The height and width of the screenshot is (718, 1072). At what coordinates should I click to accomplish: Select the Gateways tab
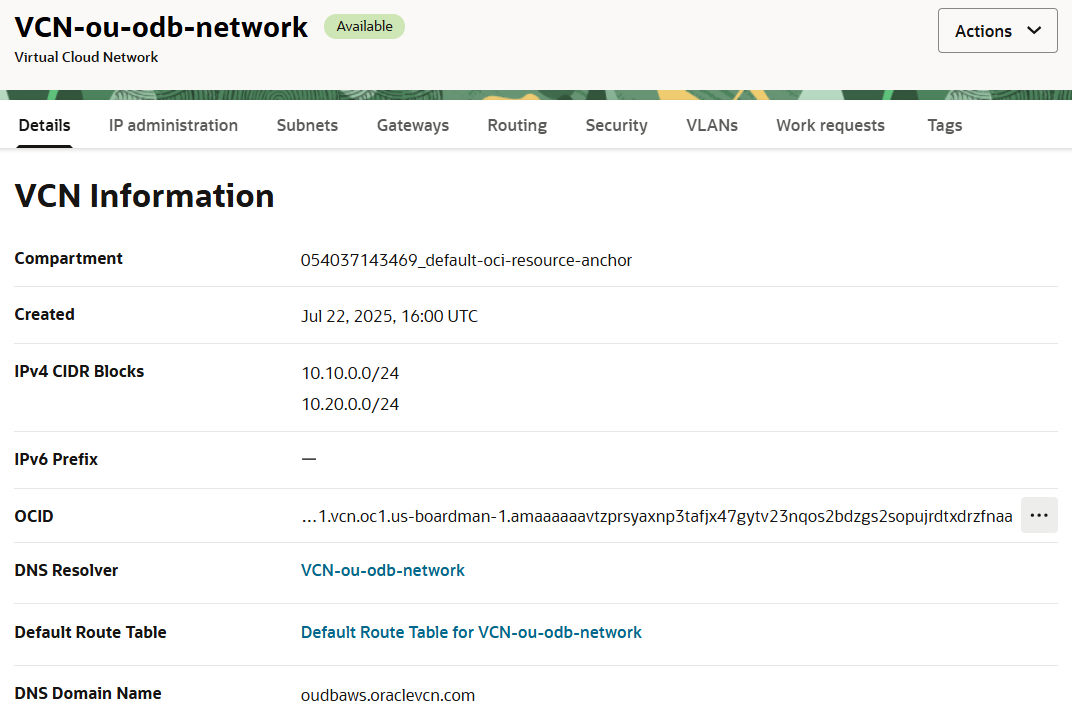coord(412,125)
